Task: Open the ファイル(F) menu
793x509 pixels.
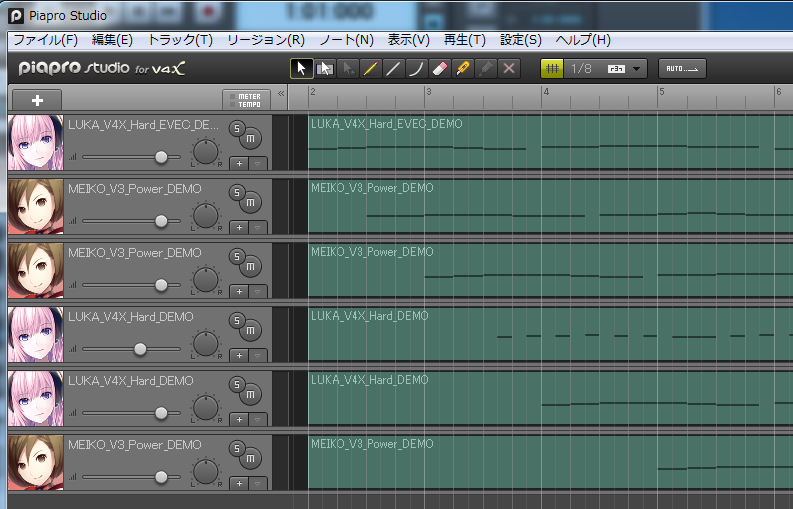Action: (45, 40)
